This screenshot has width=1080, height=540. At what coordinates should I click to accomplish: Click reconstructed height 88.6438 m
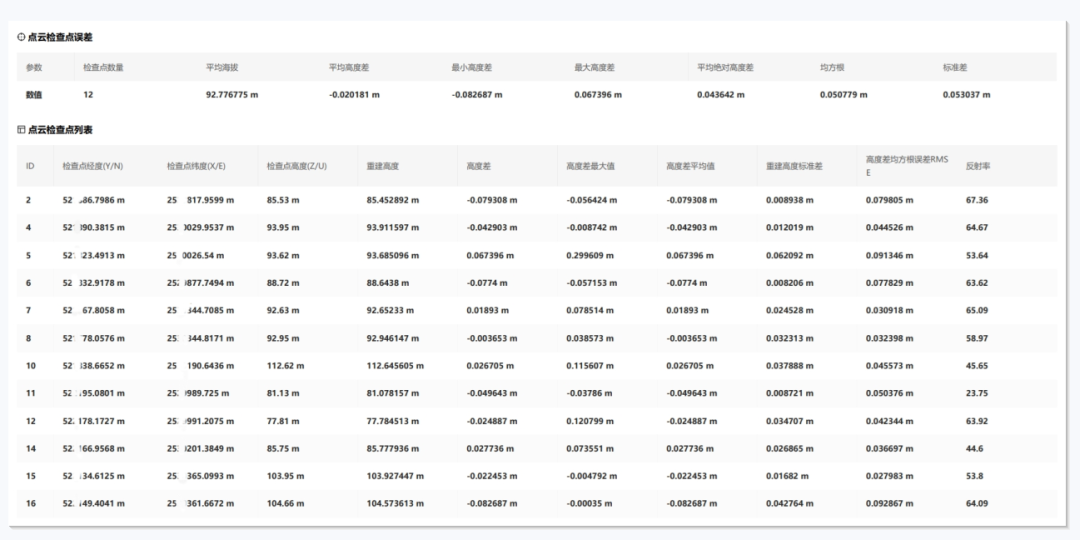pyautogui.click(x=388, y=283)
